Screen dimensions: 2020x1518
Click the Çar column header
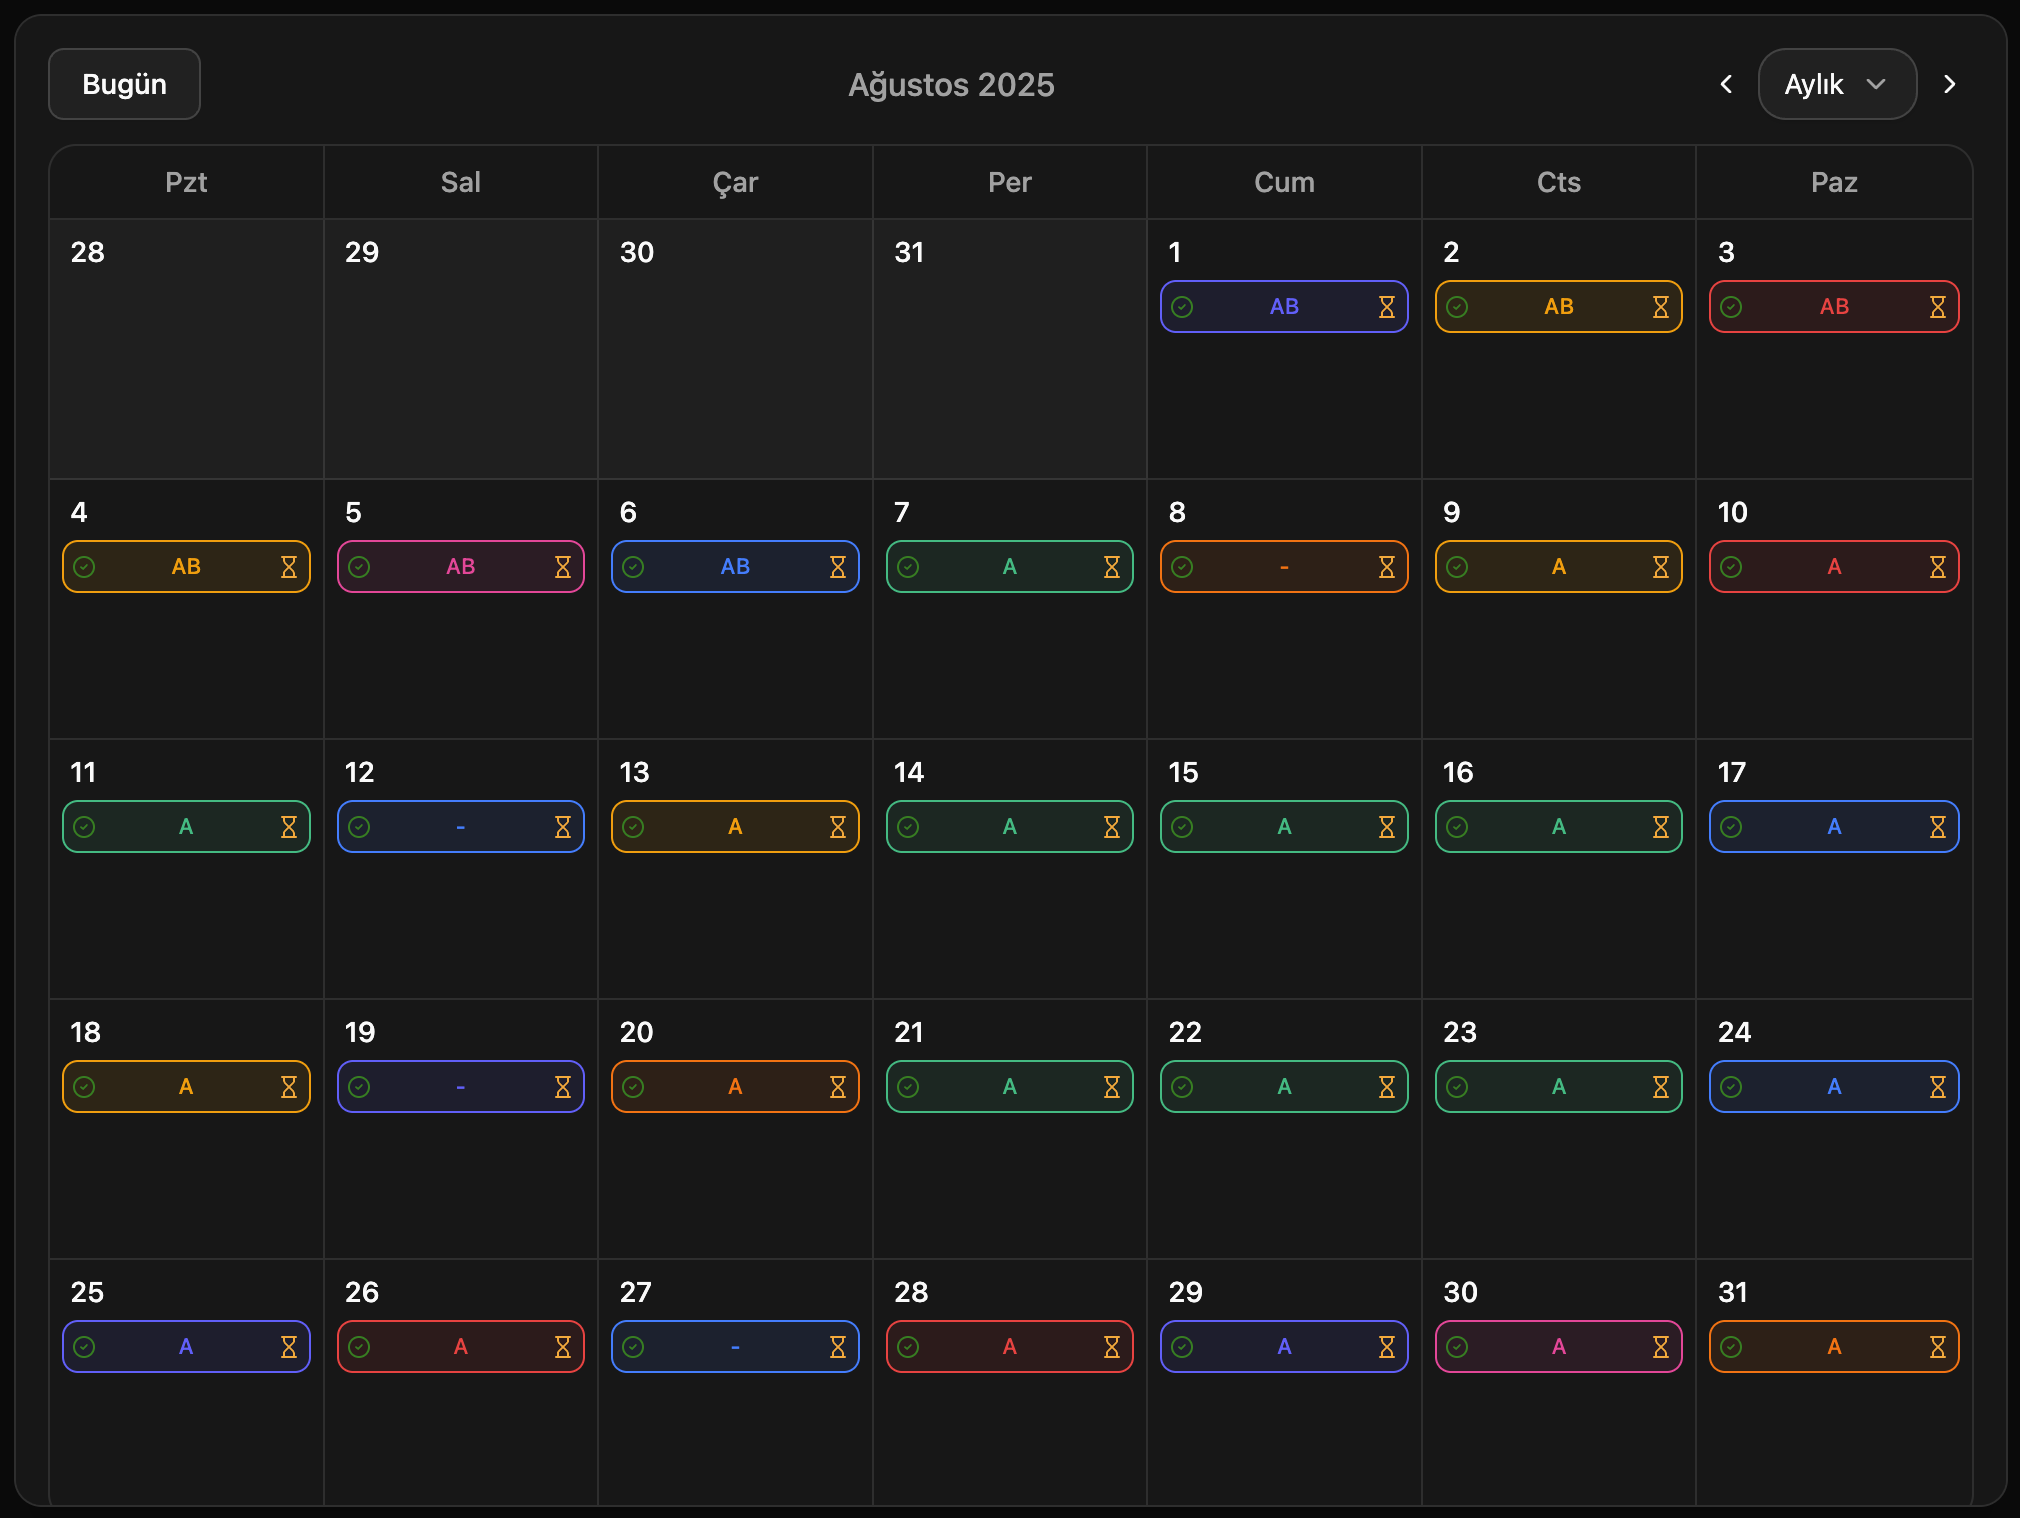pyautogui.click(x=735, y=182)
